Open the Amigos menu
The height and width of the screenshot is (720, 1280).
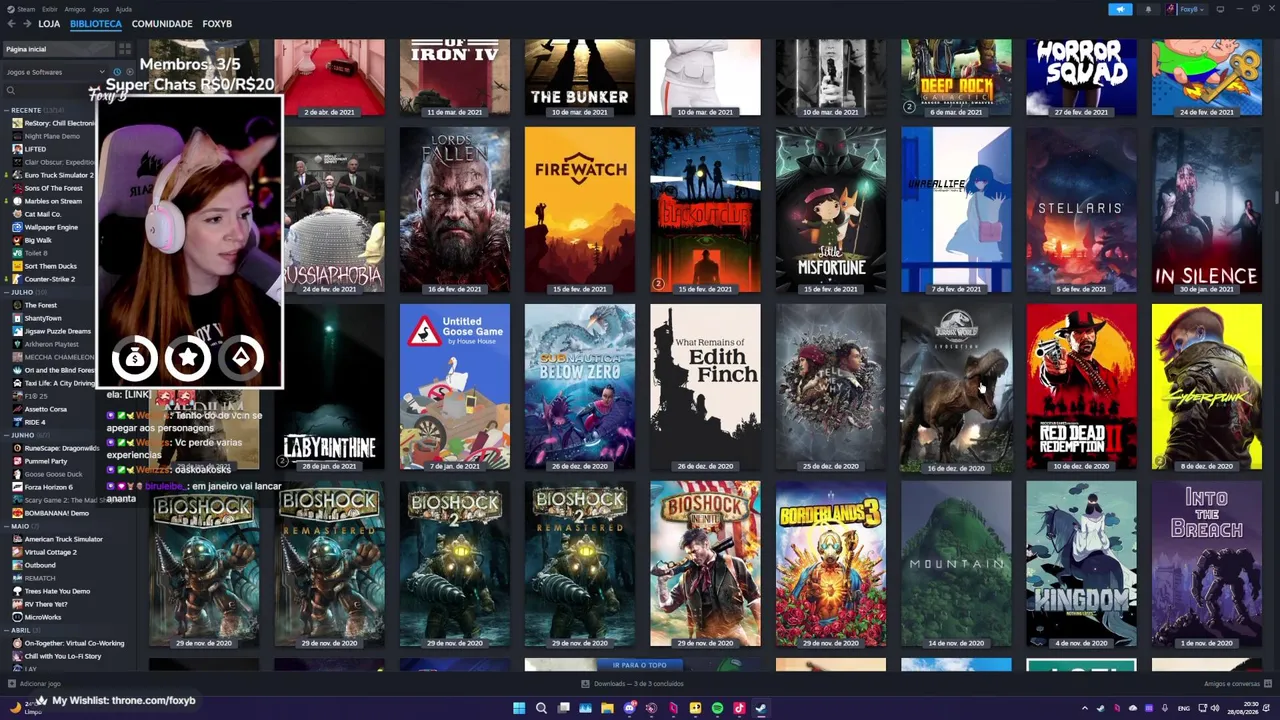click(75, 9)
